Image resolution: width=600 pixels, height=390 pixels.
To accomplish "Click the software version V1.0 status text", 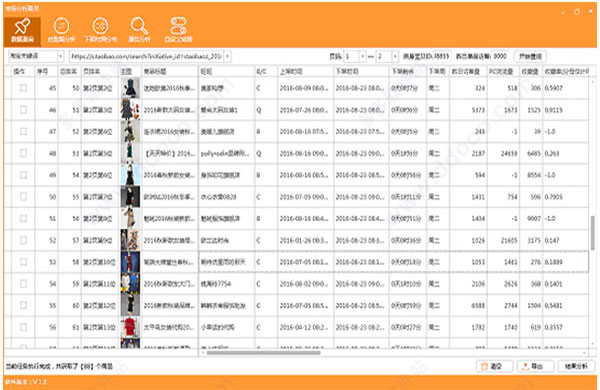I will pyautogui.click(x=26, y=382).
